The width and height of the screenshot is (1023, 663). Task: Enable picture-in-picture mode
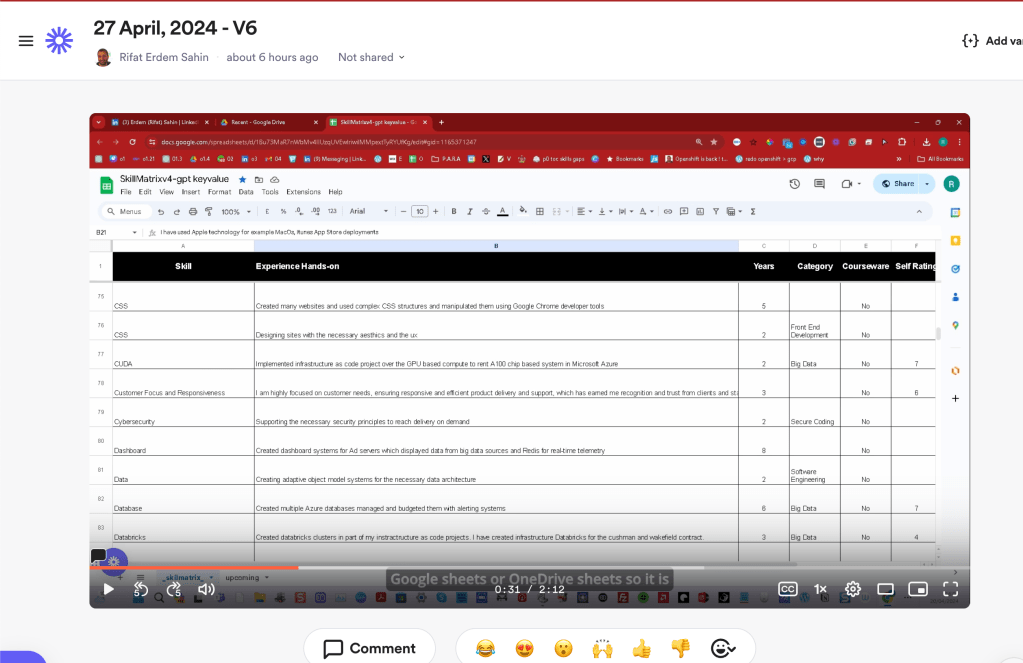918,589
